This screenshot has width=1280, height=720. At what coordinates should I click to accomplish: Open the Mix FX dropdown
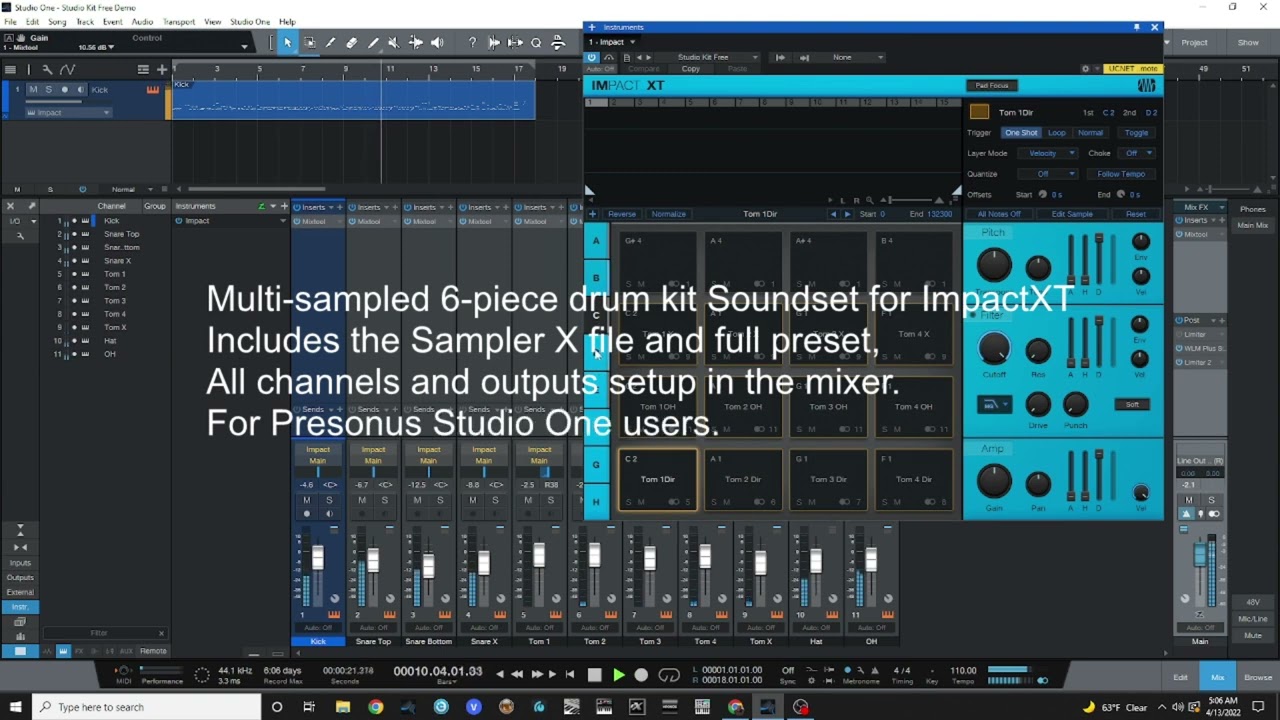[x=1201, y=208]
